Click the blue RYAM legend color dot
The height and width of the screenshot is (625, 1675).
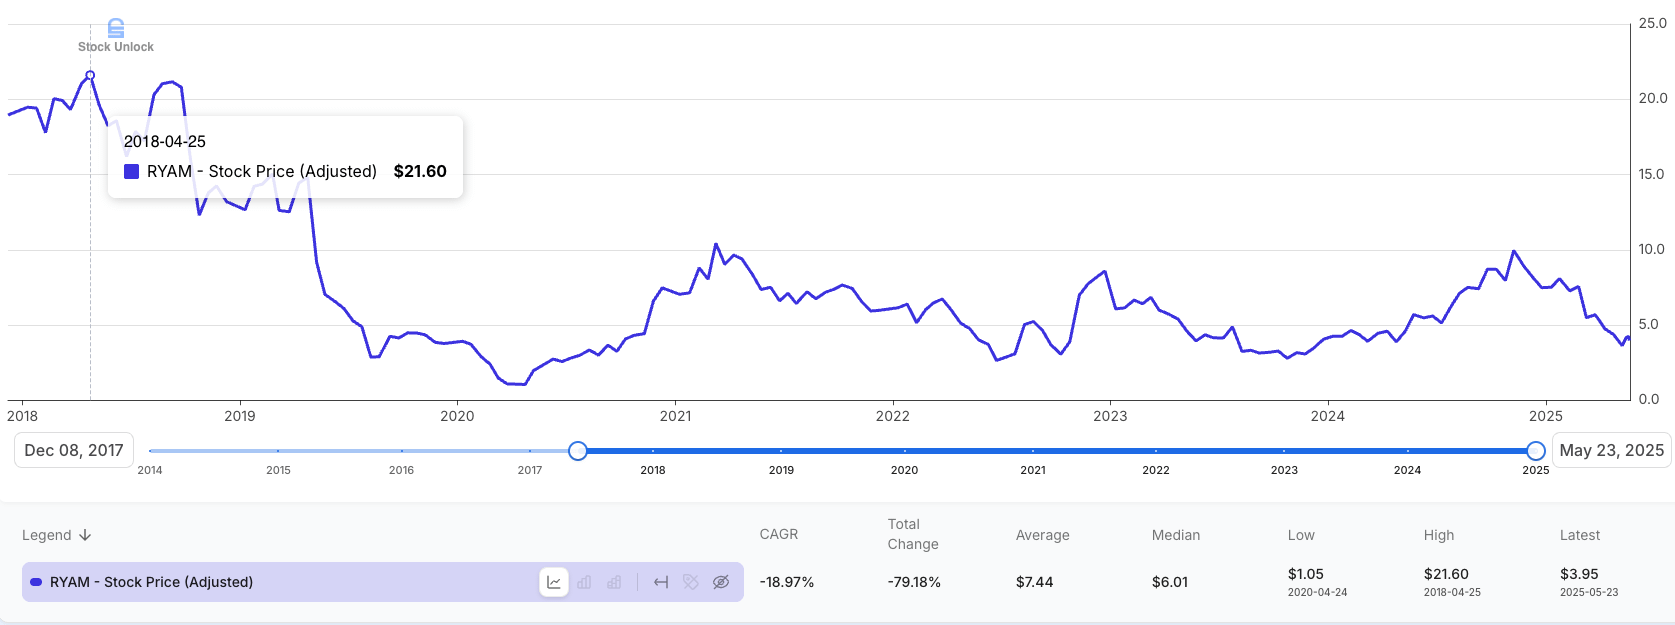click(x=36, y=582)
